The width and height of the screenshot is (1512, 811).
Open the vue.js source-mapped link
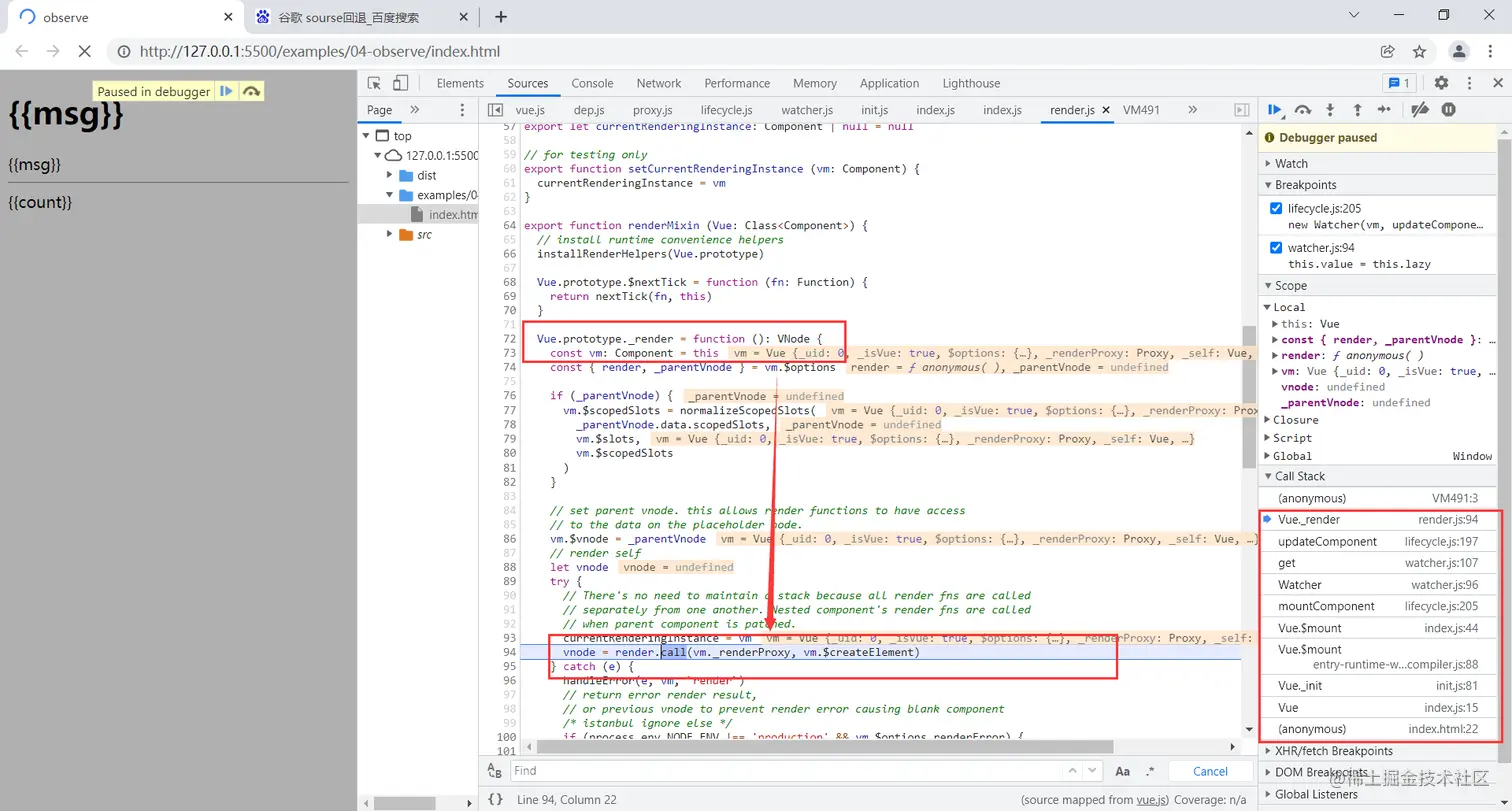(1149, 800)
